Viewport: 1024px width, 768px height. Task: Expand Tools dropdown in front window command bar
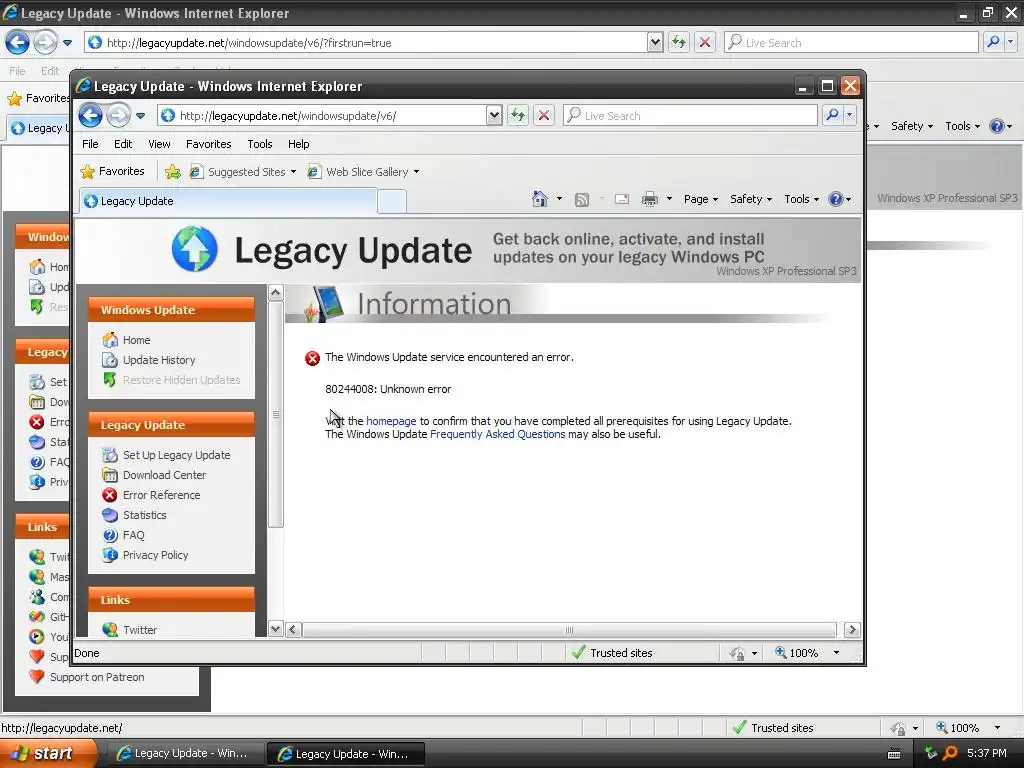pos(801,199)
